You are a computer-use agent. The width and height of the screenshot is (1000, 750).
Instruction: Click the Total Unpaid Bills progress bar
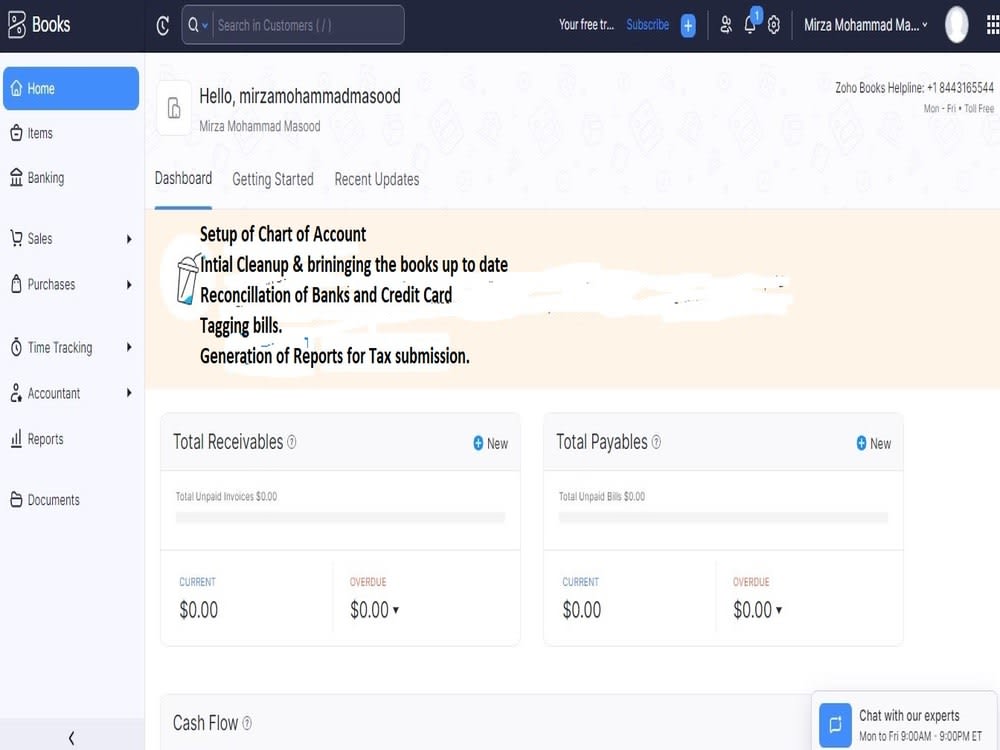(723, 517)
